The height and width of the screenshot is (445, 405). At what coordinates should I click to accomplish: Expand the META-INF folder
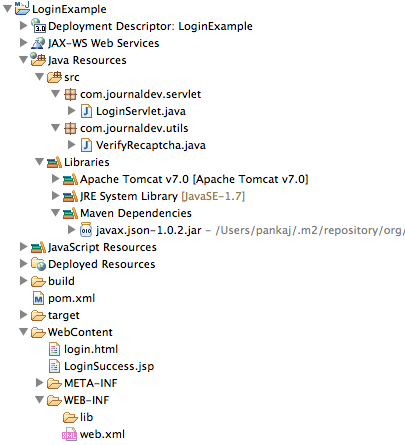pos(40,383)
